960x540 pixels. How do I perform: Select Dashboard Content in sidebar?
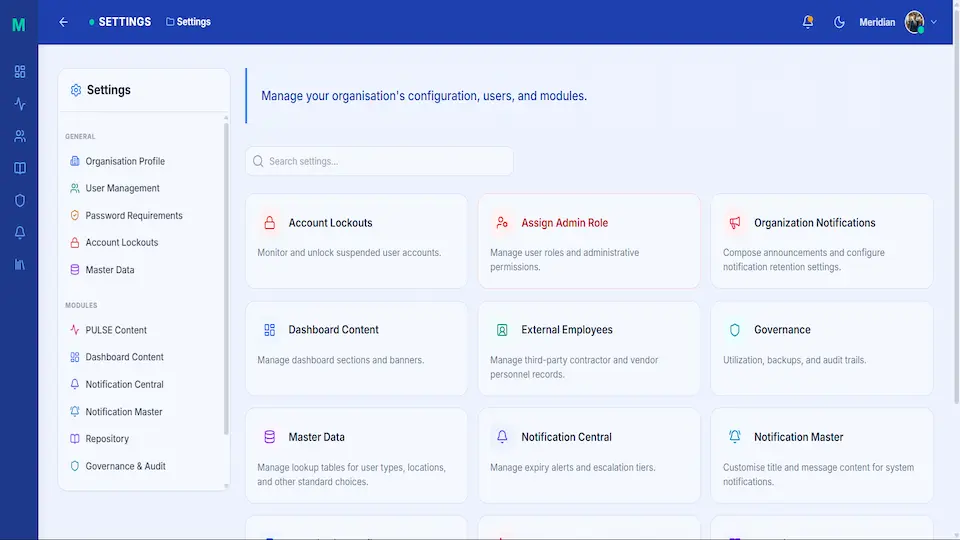point(143,357)
